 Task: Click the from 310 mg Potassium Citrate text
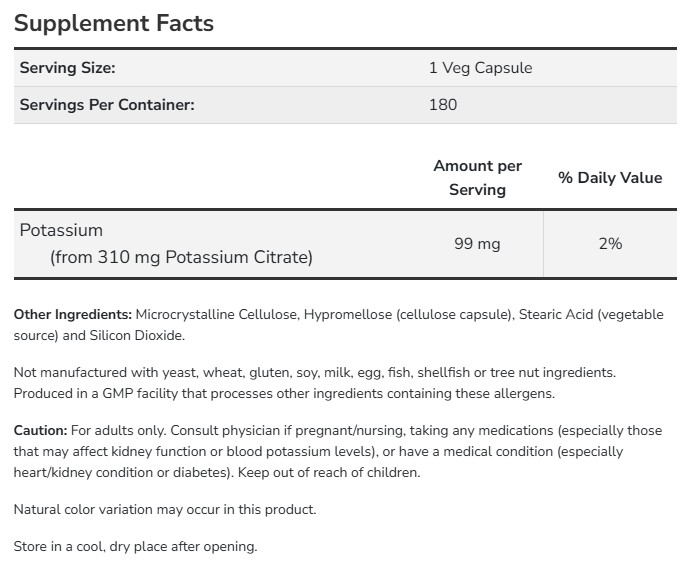point(181,257)
